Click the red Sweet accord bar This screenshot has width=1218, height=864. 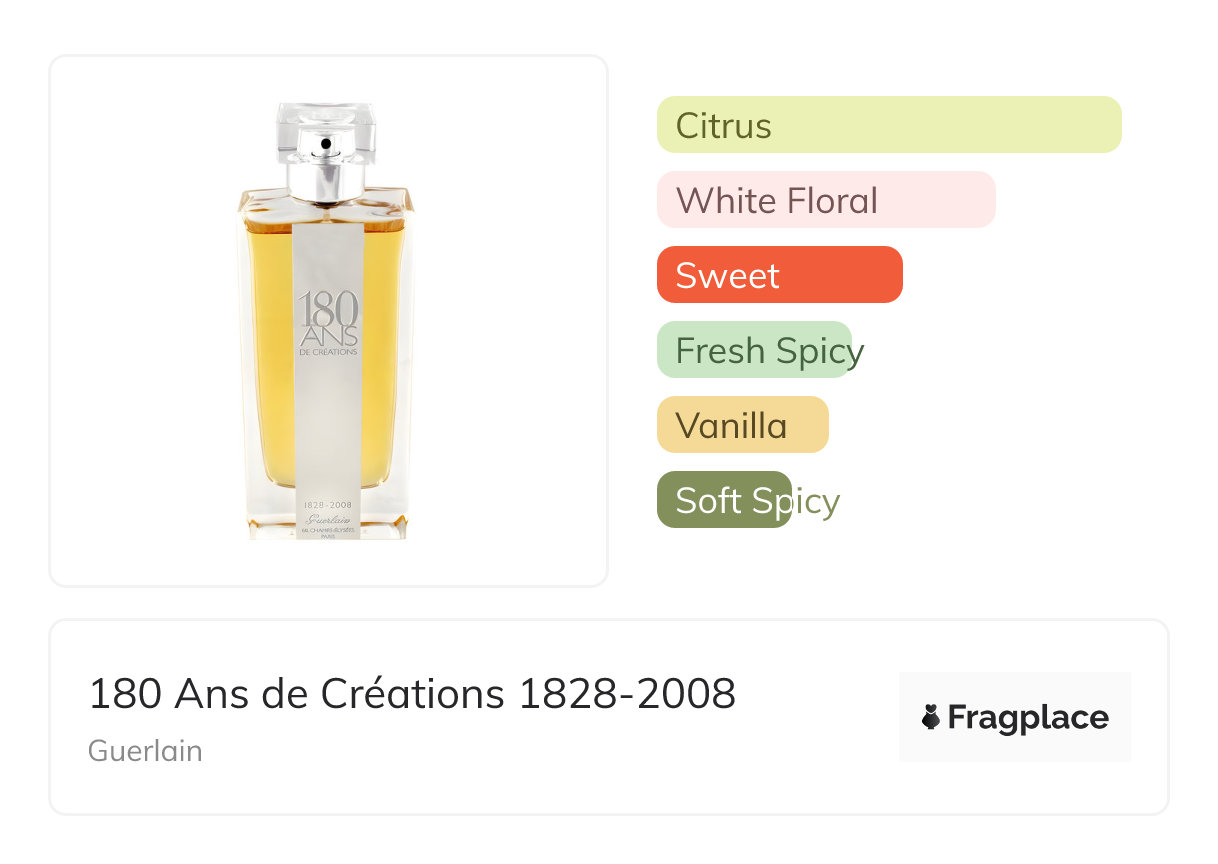pyautogui.click(x=779, y=275)
